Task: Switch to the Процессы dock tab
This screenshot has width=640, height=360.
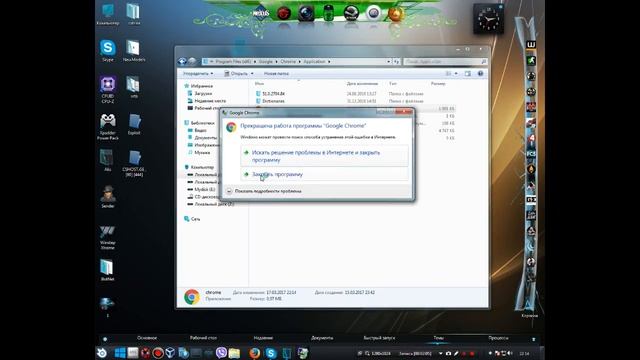Action: 498,338
